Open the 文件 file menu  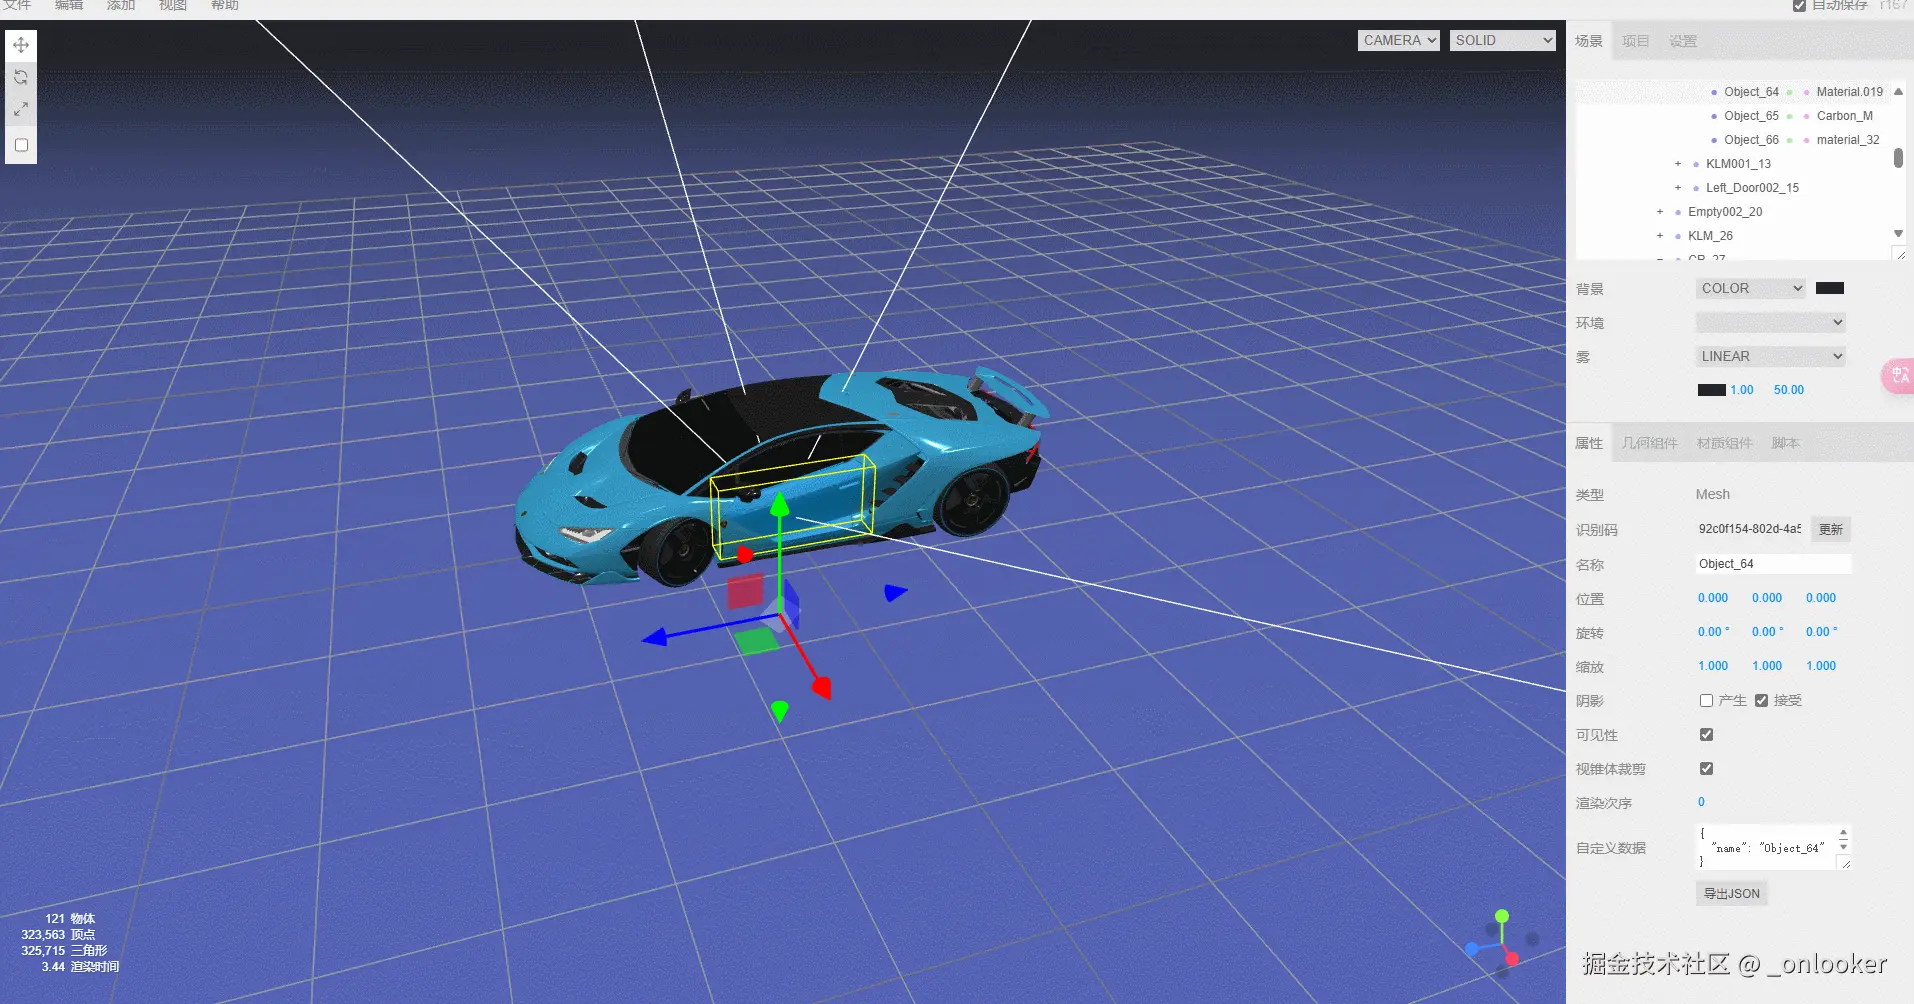tap(18, 5)
